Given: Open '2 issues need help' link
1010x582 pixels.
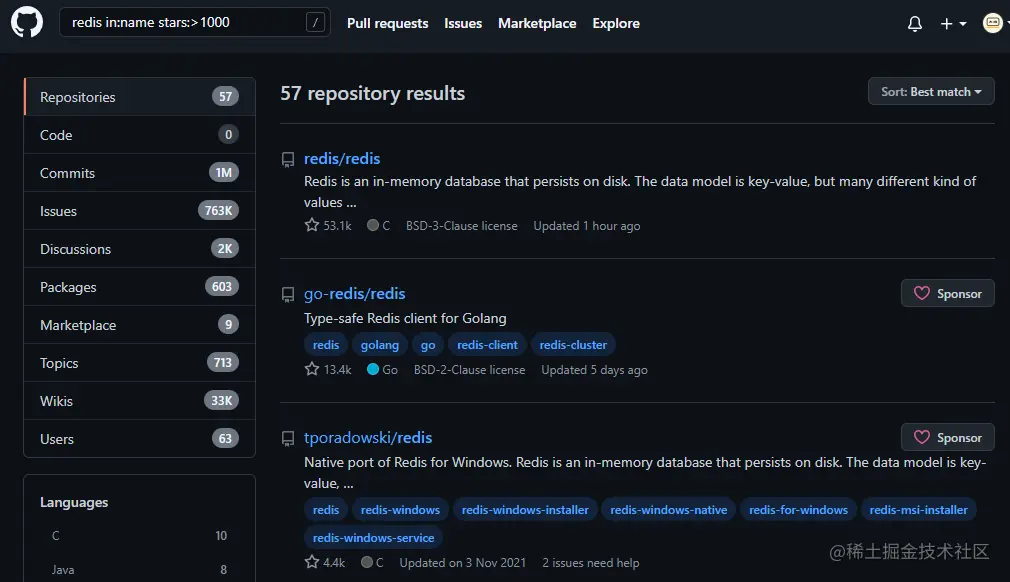Looking at the screenshot, I should [x=591, y=563].
